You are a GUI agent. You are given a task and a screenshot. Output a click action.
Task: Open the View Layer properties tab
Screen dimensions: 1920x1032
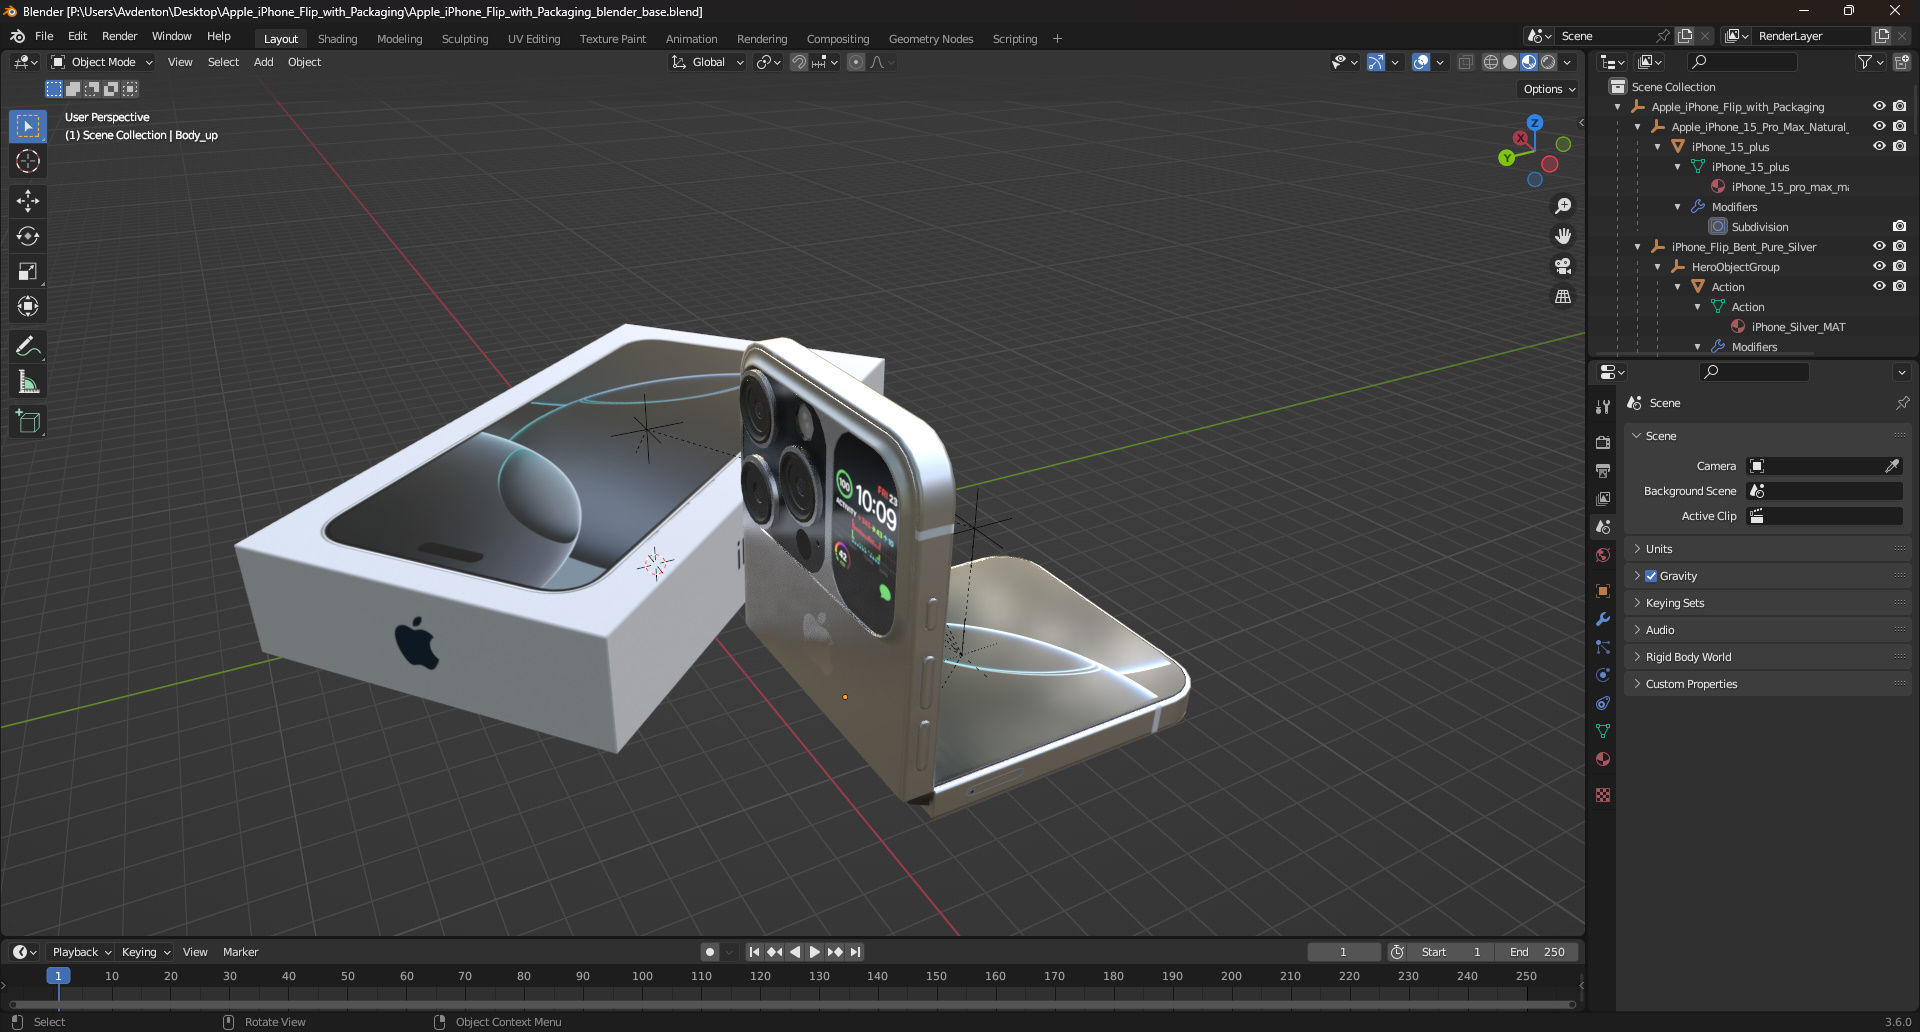pos(1603,498)
